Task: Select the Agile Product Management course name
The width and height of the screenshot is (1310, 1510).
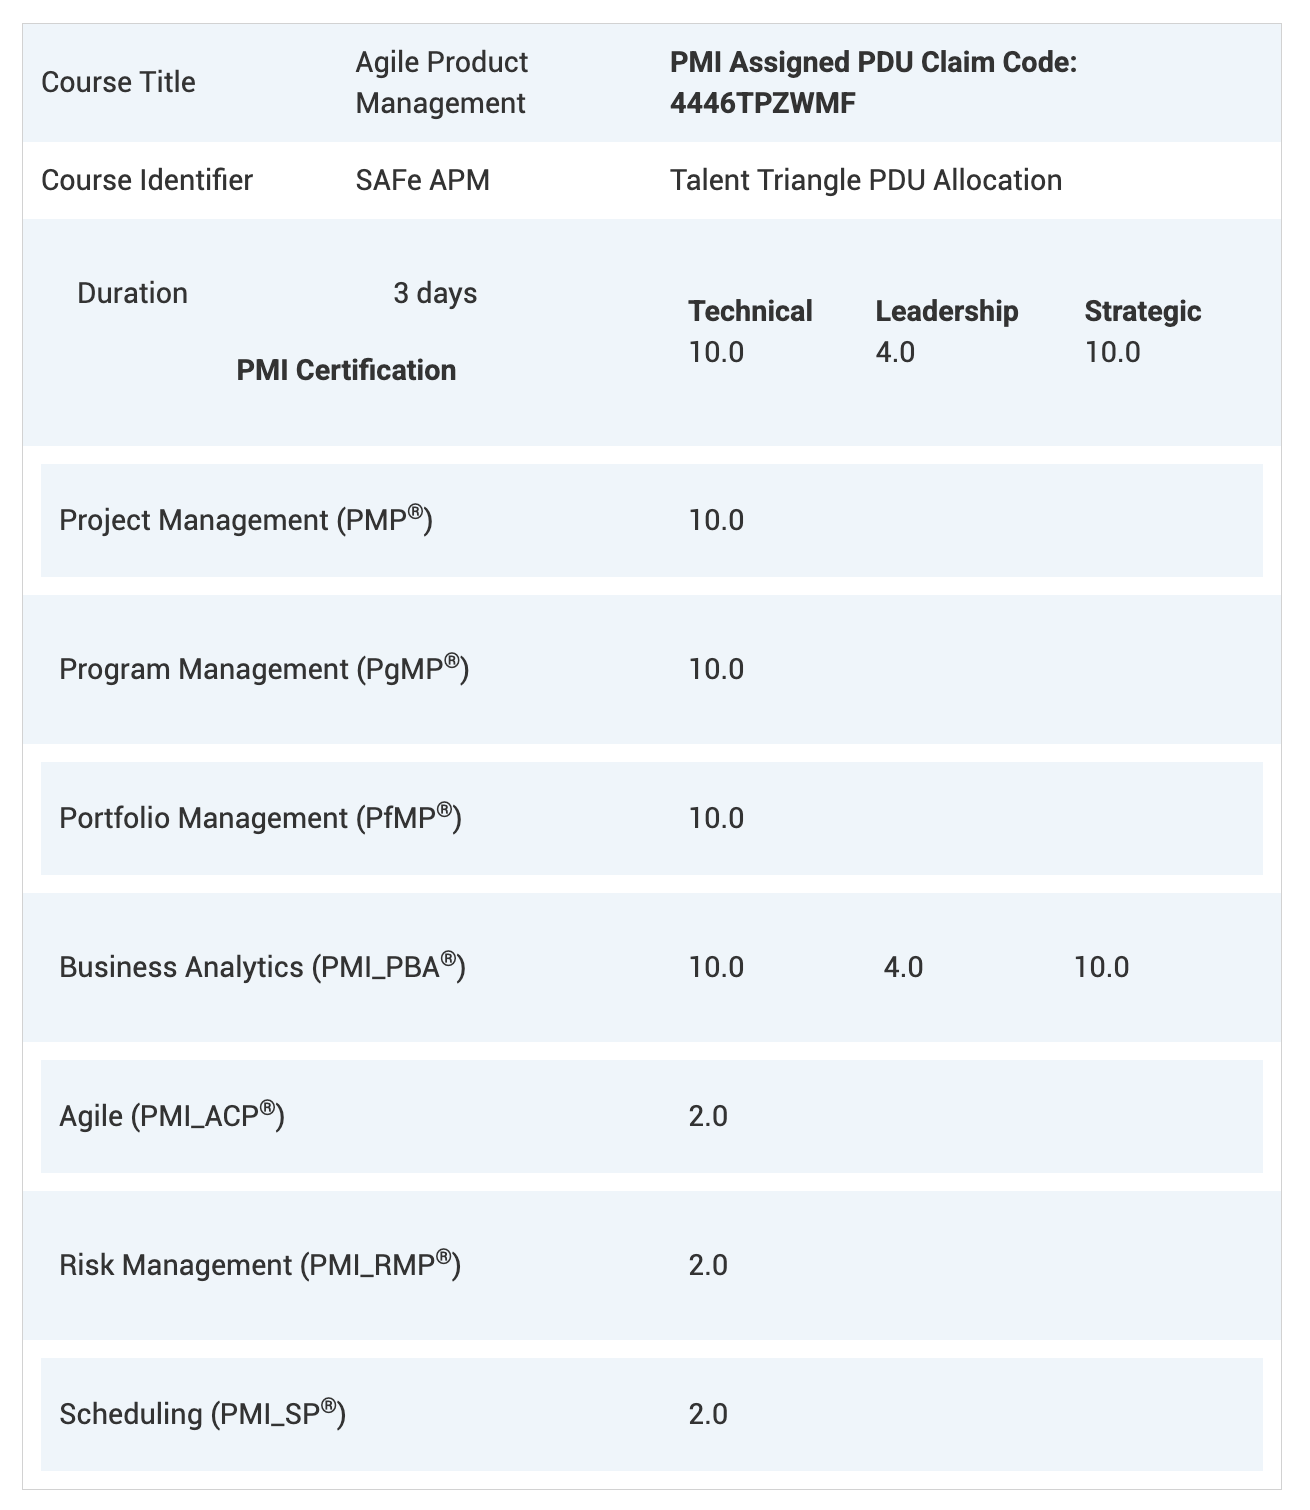Action: 441,82
